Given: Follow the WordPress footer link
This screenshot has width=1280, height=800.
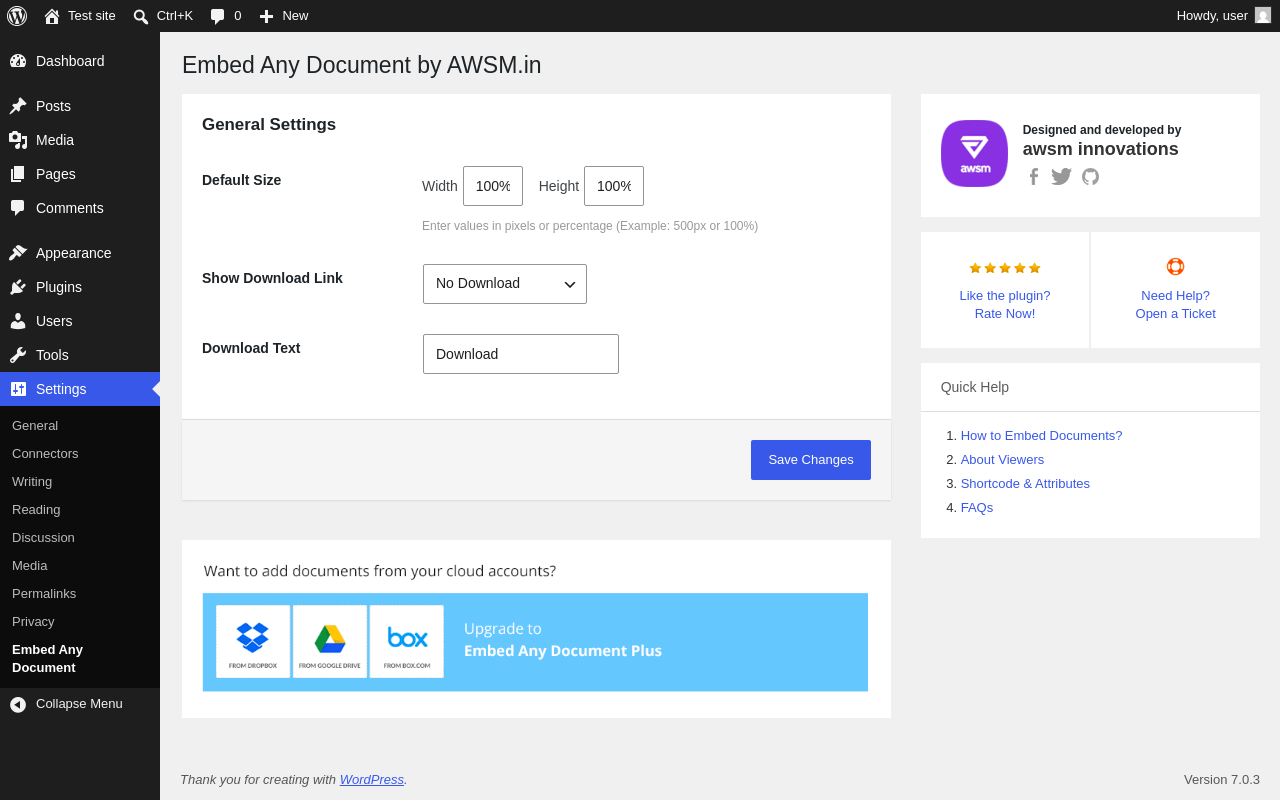Looking at the screenshot, I should point(372,780).
